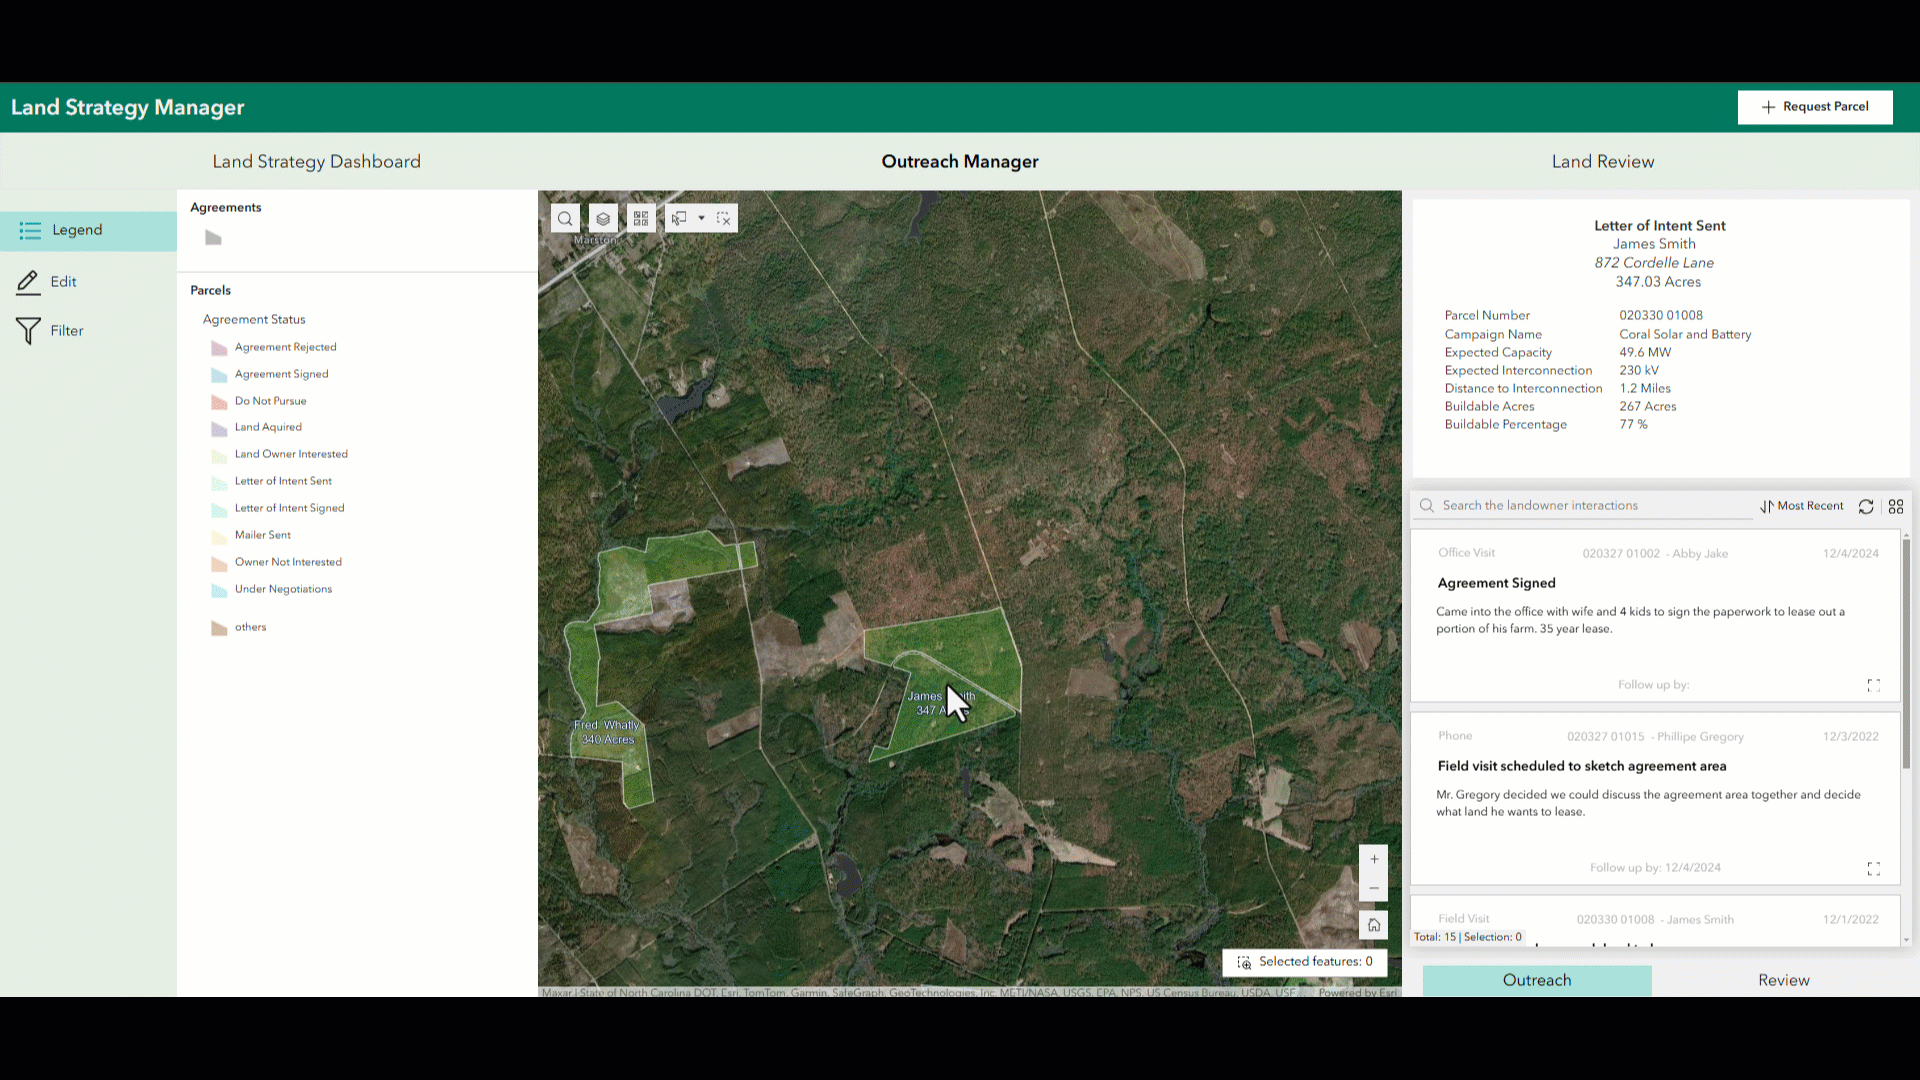
Task: Open the map search tool
Action: pos(565,218)
